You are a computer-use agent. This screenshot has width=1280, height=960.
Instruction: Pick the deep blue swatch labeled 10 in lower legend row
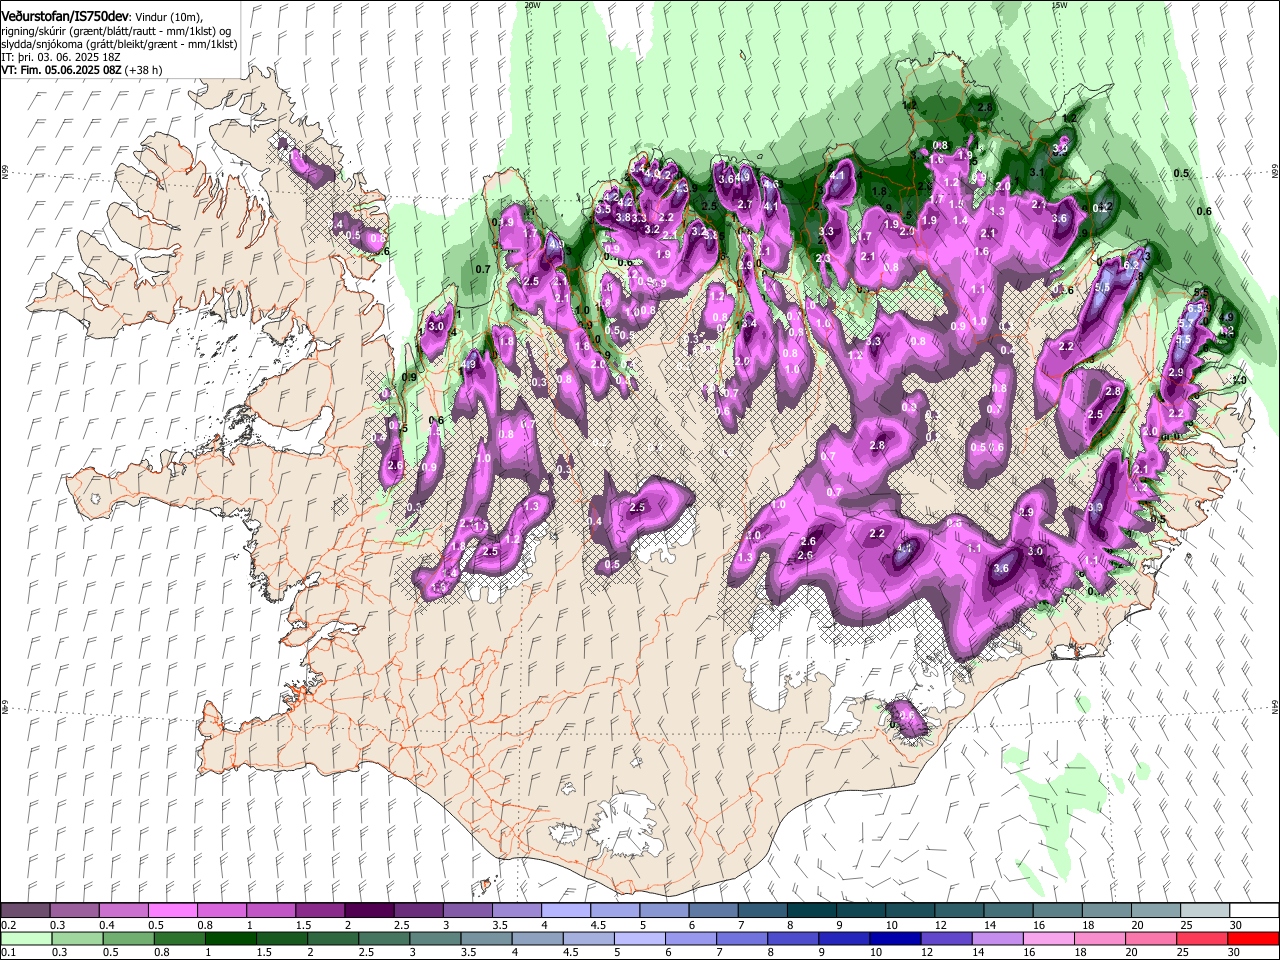(x=895, y=938)
